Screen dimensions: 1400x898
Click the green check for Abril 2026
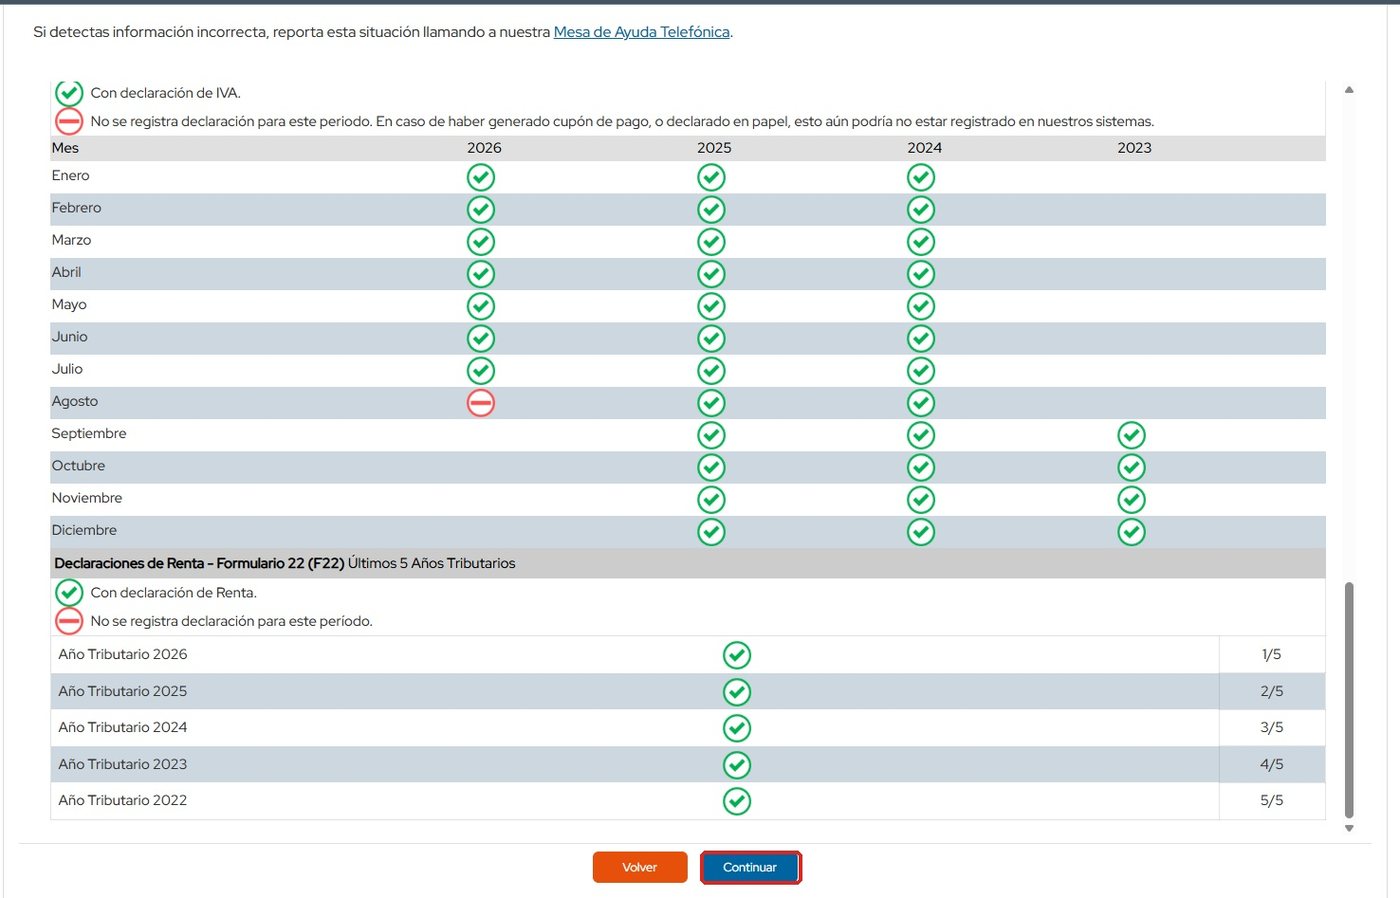tap(481, 274)
